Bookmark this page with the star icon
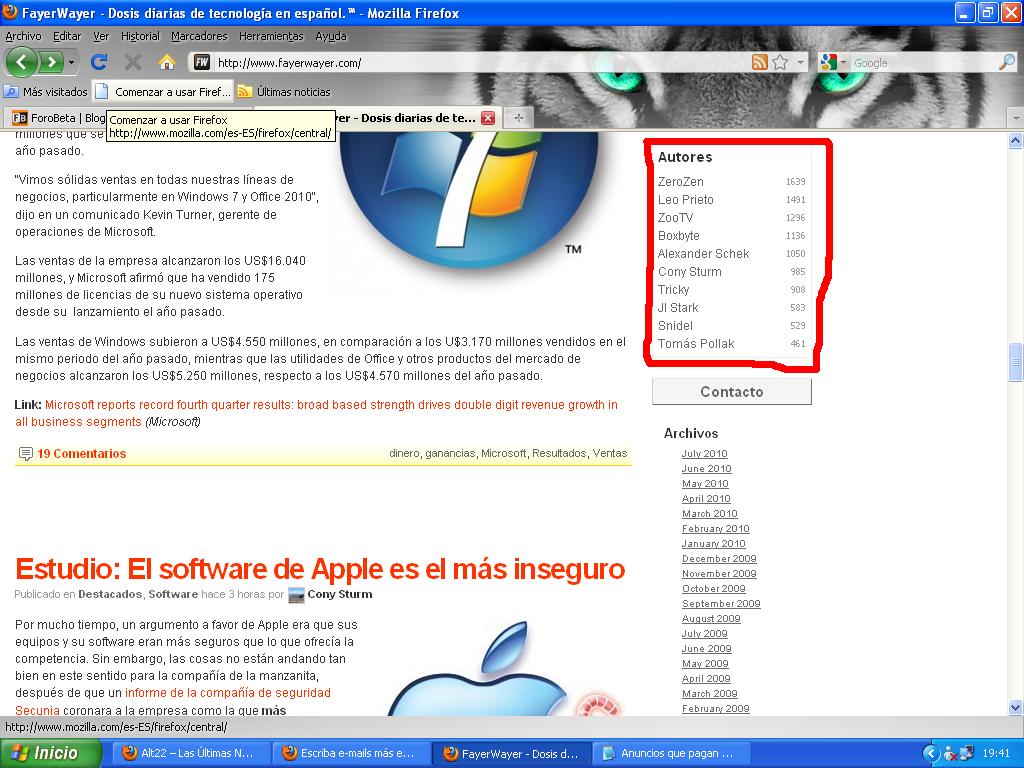 point(780,62)
